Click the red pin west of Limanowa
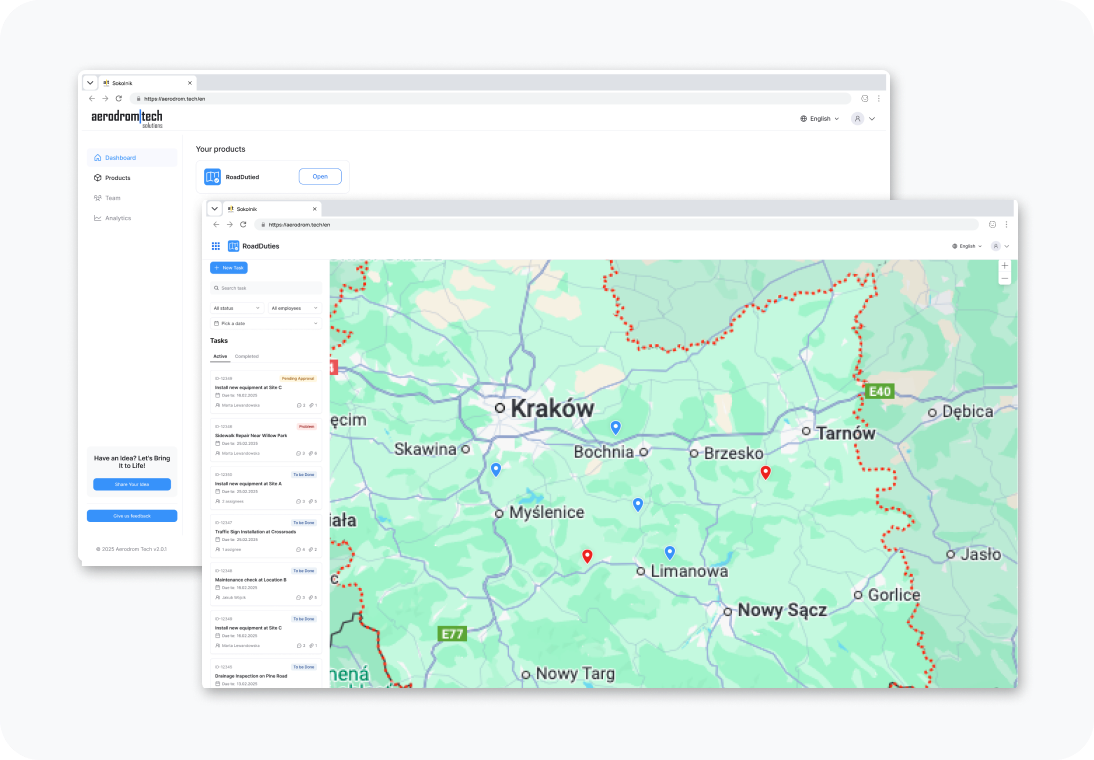 587,556
